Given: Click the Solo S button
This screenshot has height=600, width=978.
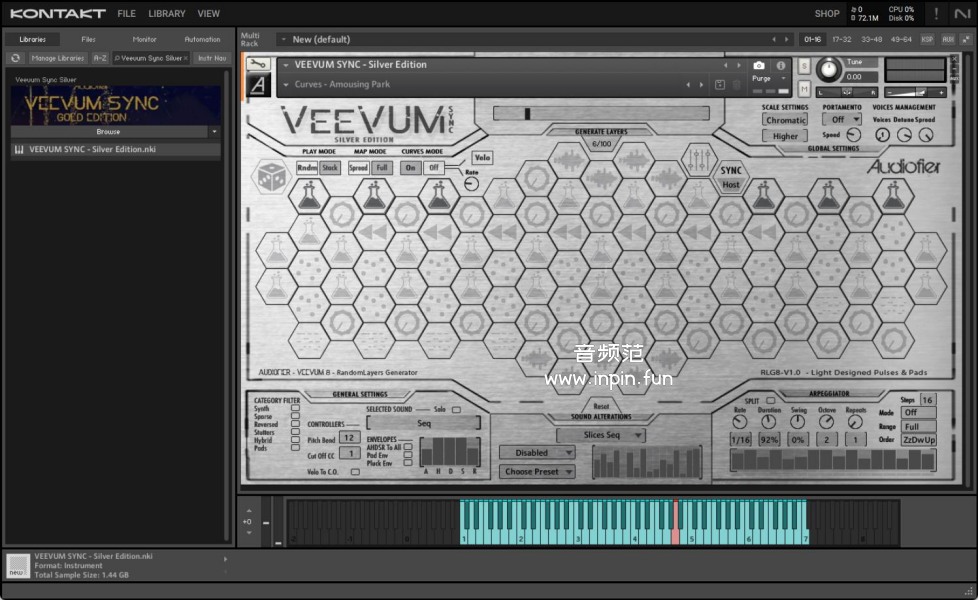Looking at the screenshot, I should 804,66.
